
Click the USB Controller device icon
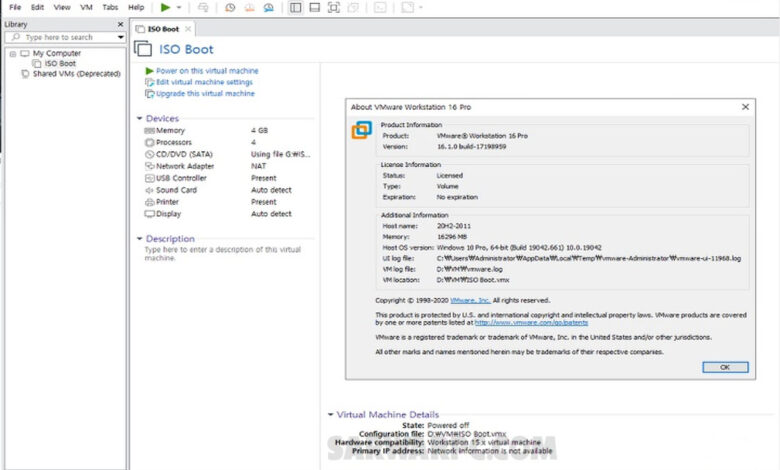pos(149,178)
